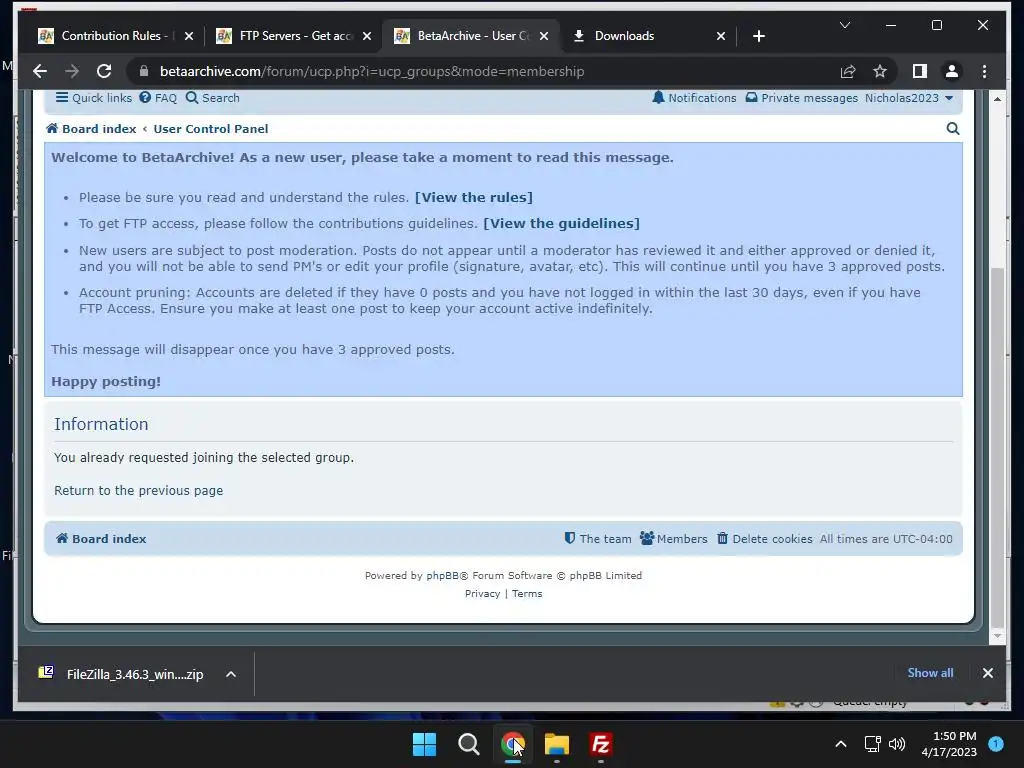The image size is (1024, 768).
Task: Click the Chrome taskbar icon
Action: (513, 744)
